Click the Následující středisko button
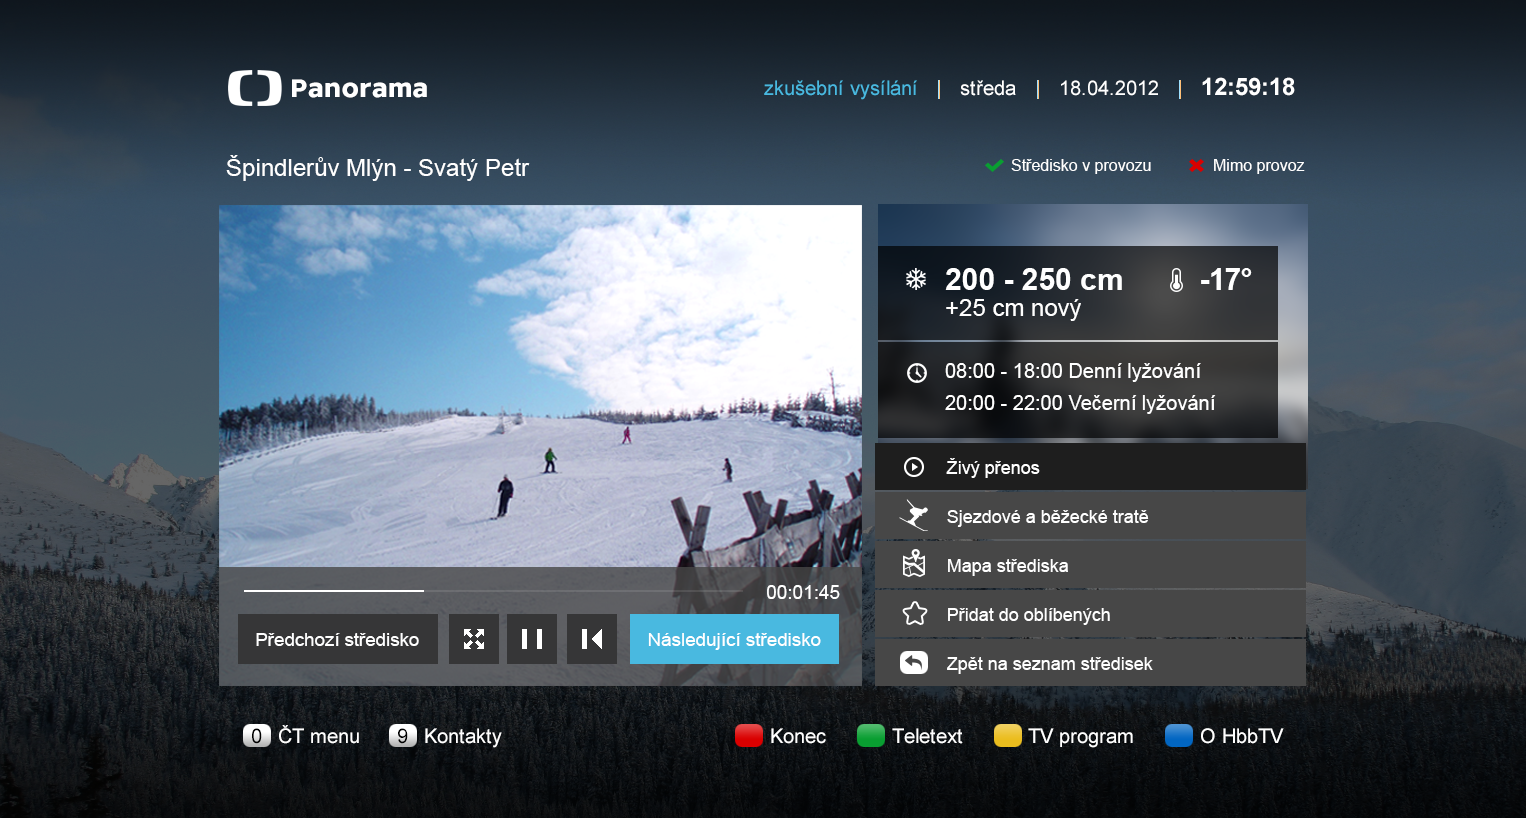This screenshot has width=1526, height=818. click(x=734, y=638)
